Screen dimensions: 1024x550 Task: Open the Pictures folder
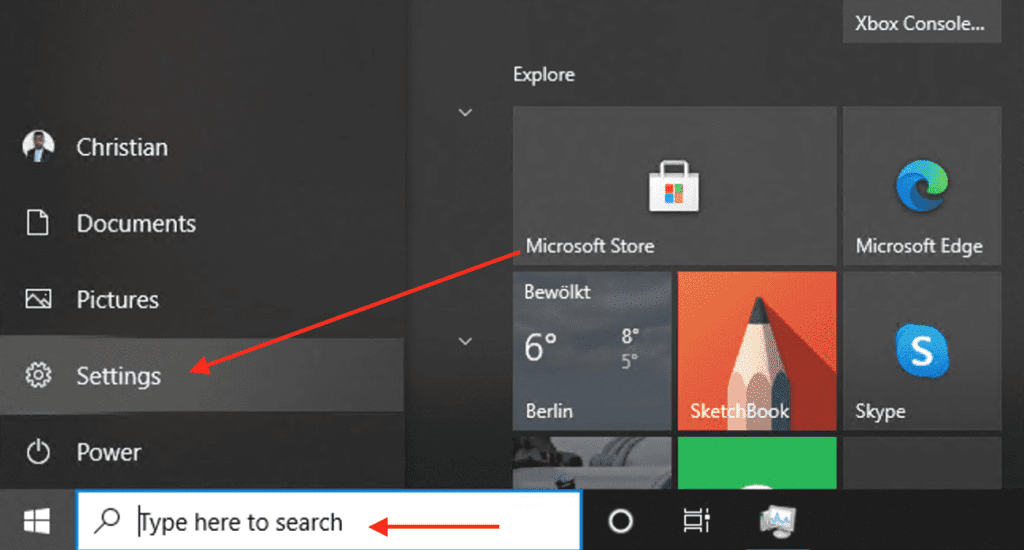[x=117, y=300]
